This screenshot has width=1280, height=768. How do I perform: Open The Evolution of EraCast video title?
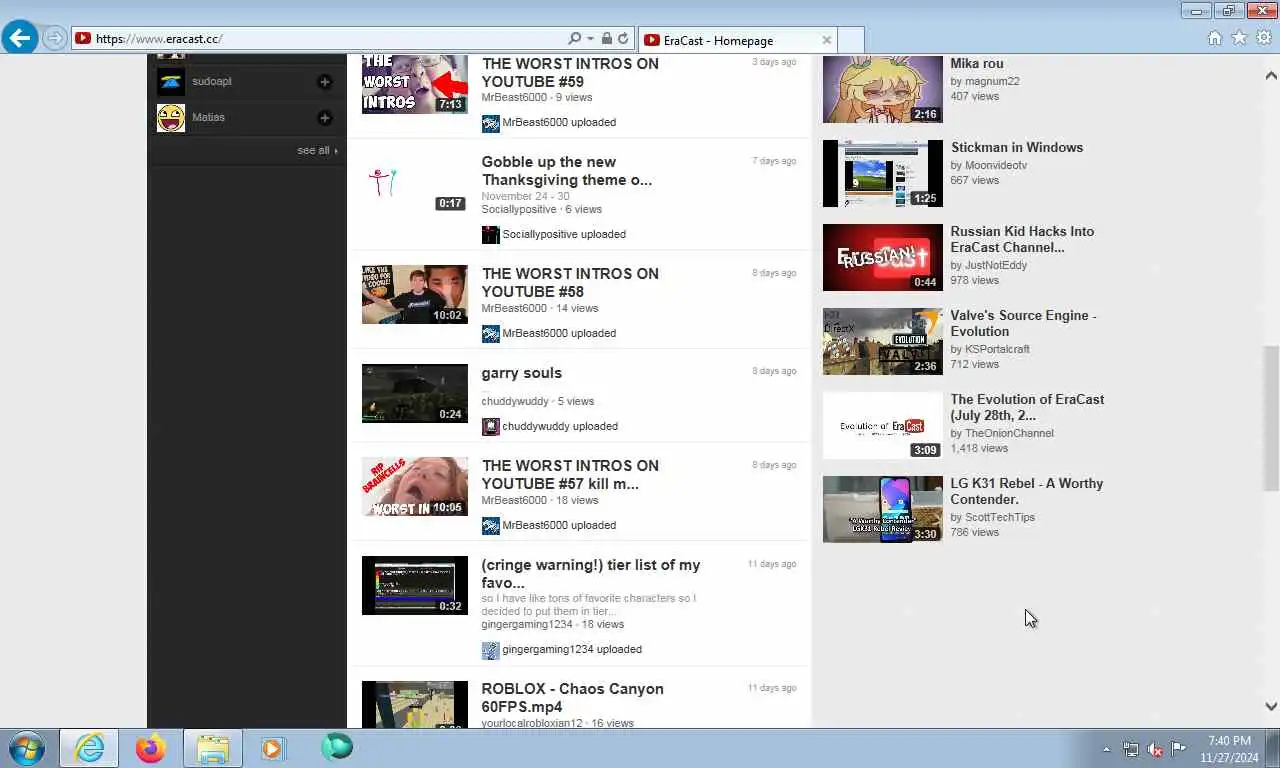pyautogui.click(x=1027, y=407)
